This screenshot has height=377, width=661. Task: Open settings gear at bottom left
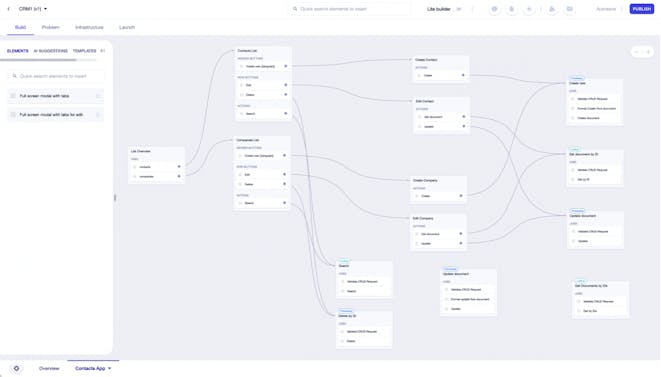[16, 368]
